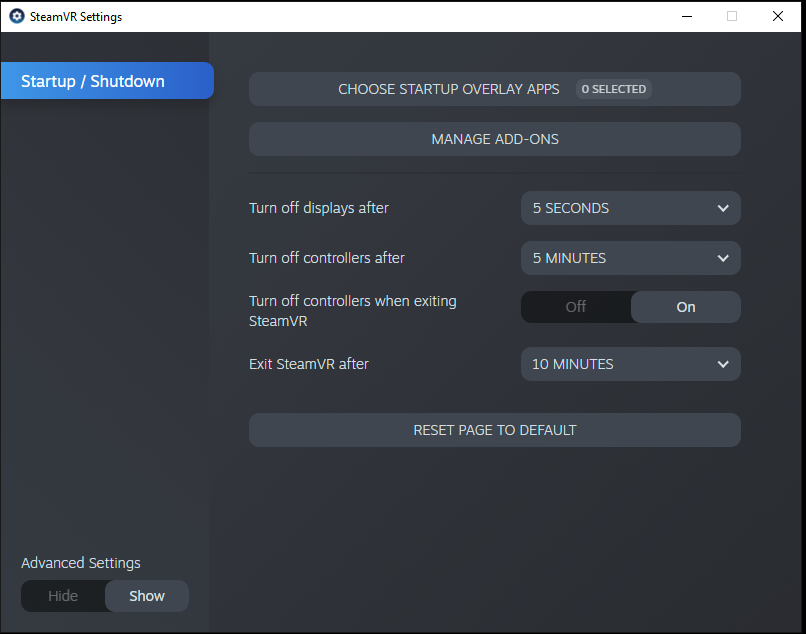Expand the Exit SteamVR after dropdown
Viewport: 806px width, 634px height.
click(631, 364)
